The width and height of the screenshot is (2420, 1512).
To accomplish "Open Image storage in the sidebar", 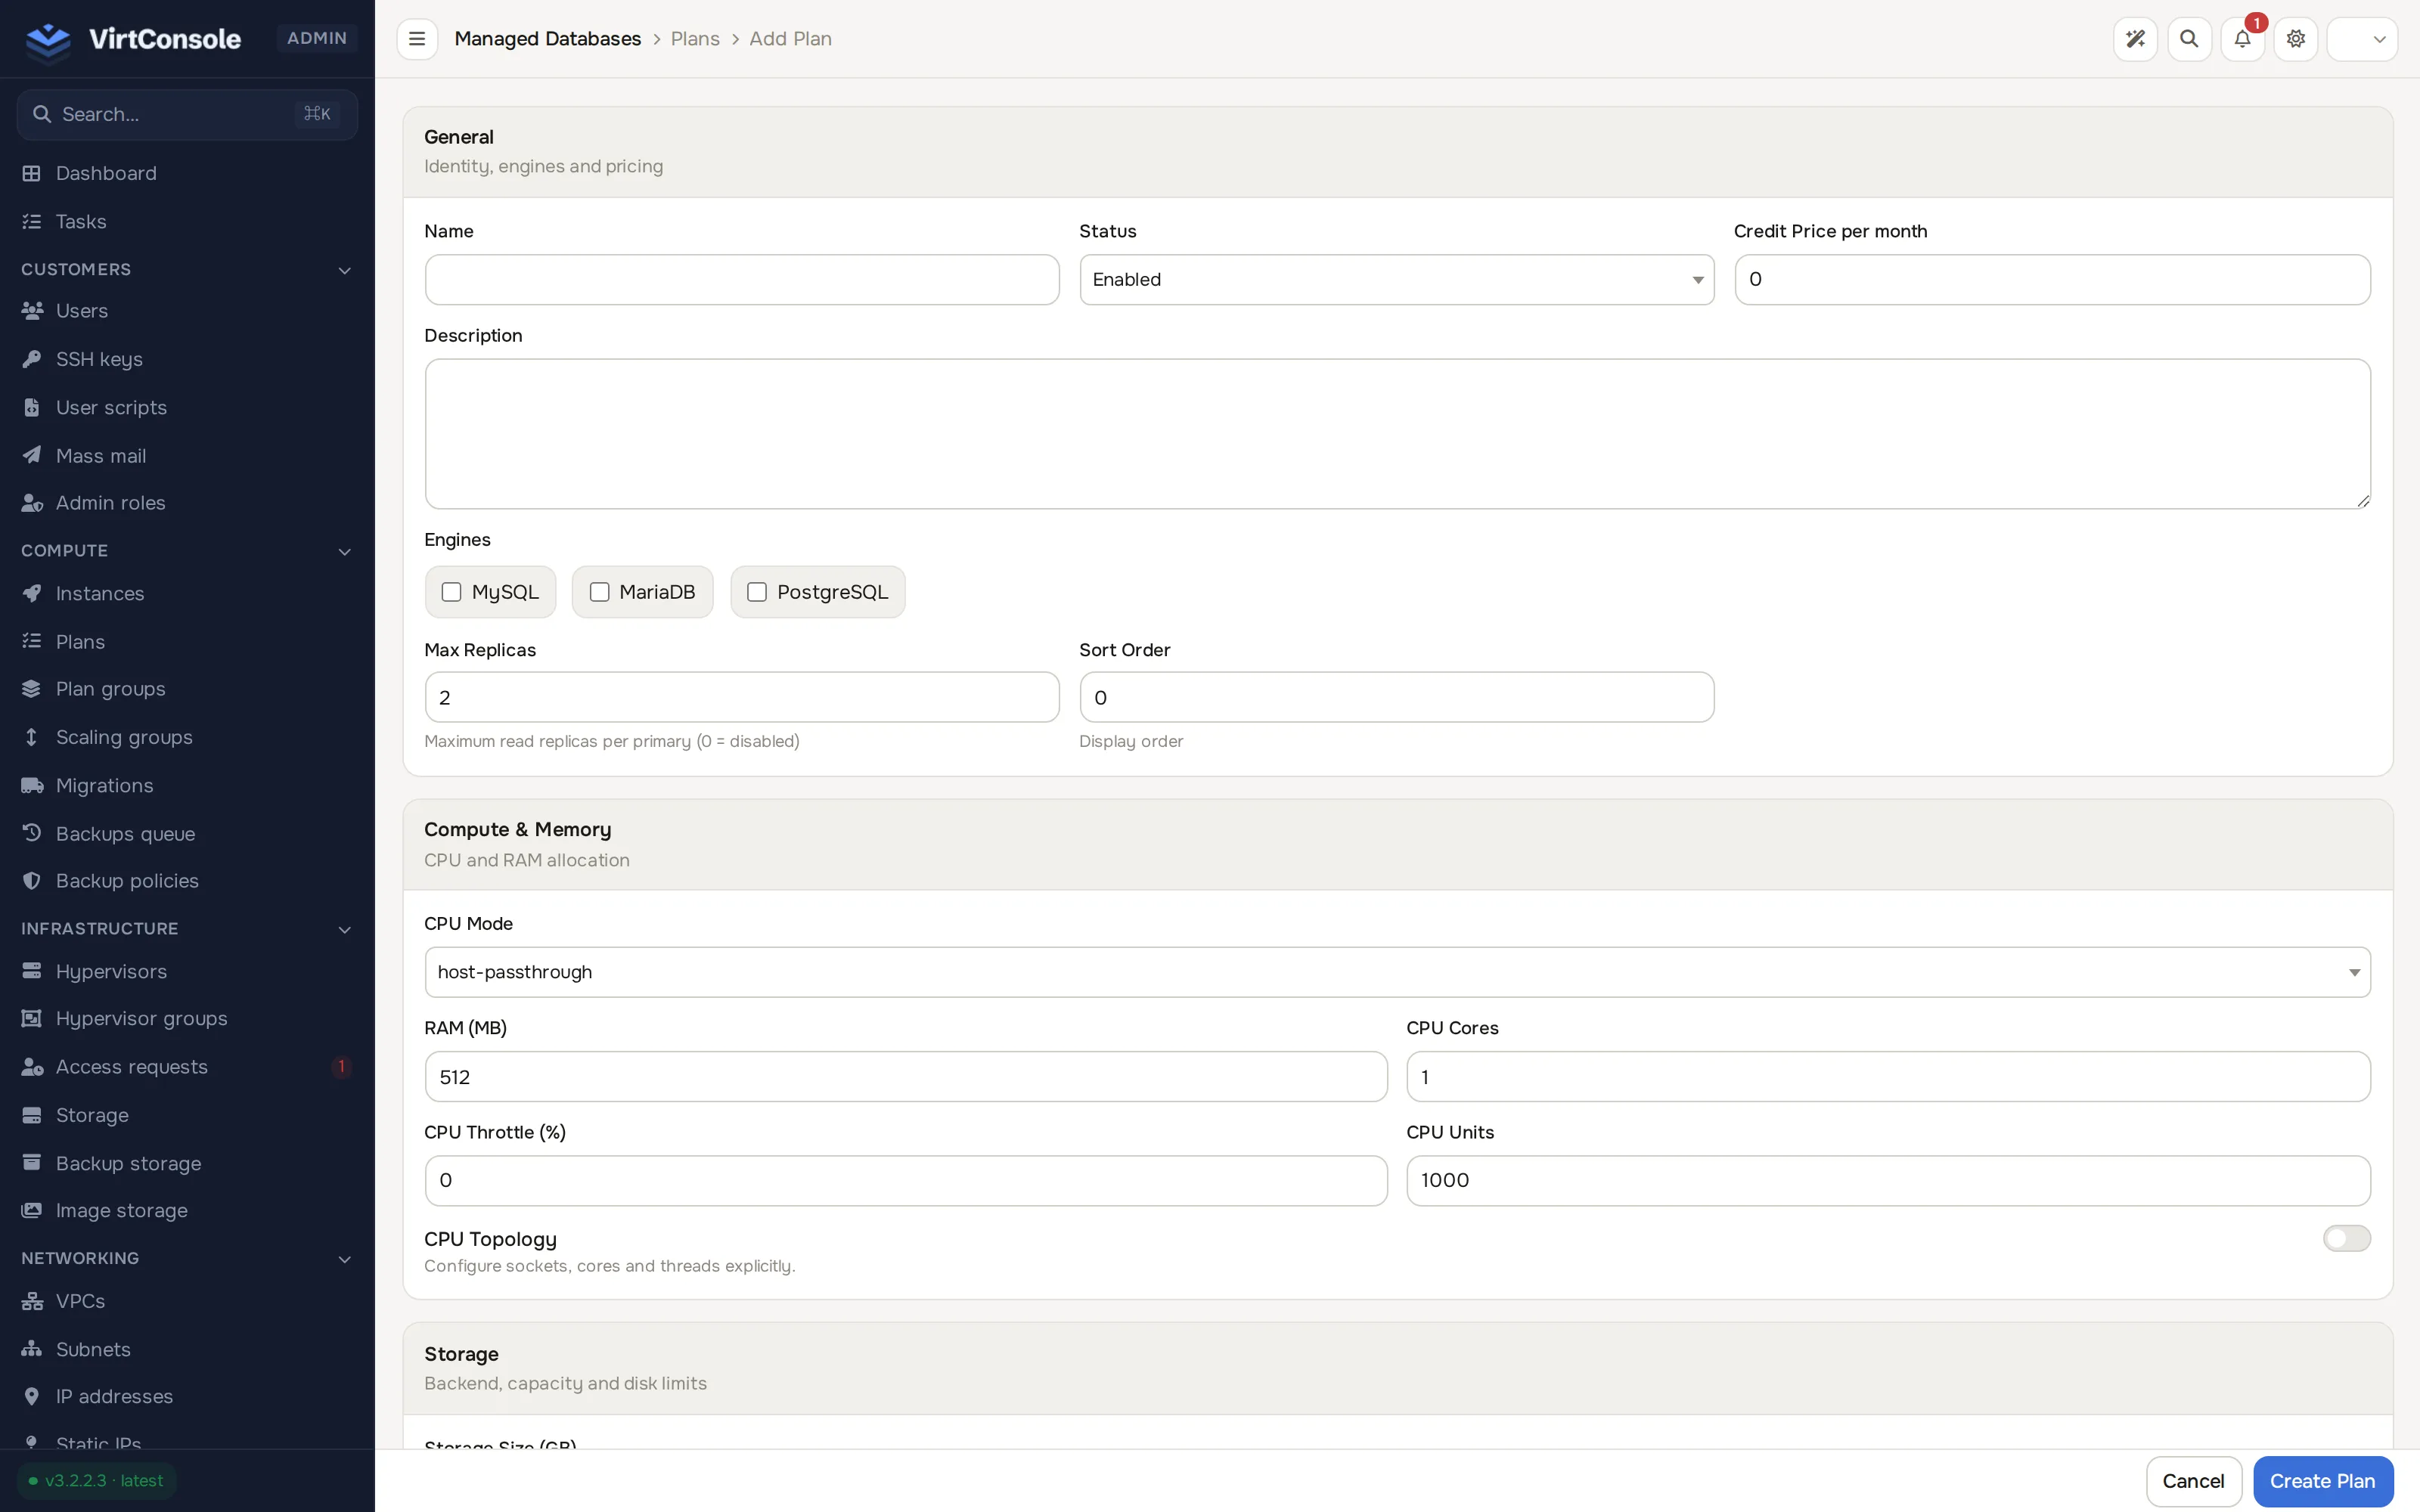I will click(187, 1210).
